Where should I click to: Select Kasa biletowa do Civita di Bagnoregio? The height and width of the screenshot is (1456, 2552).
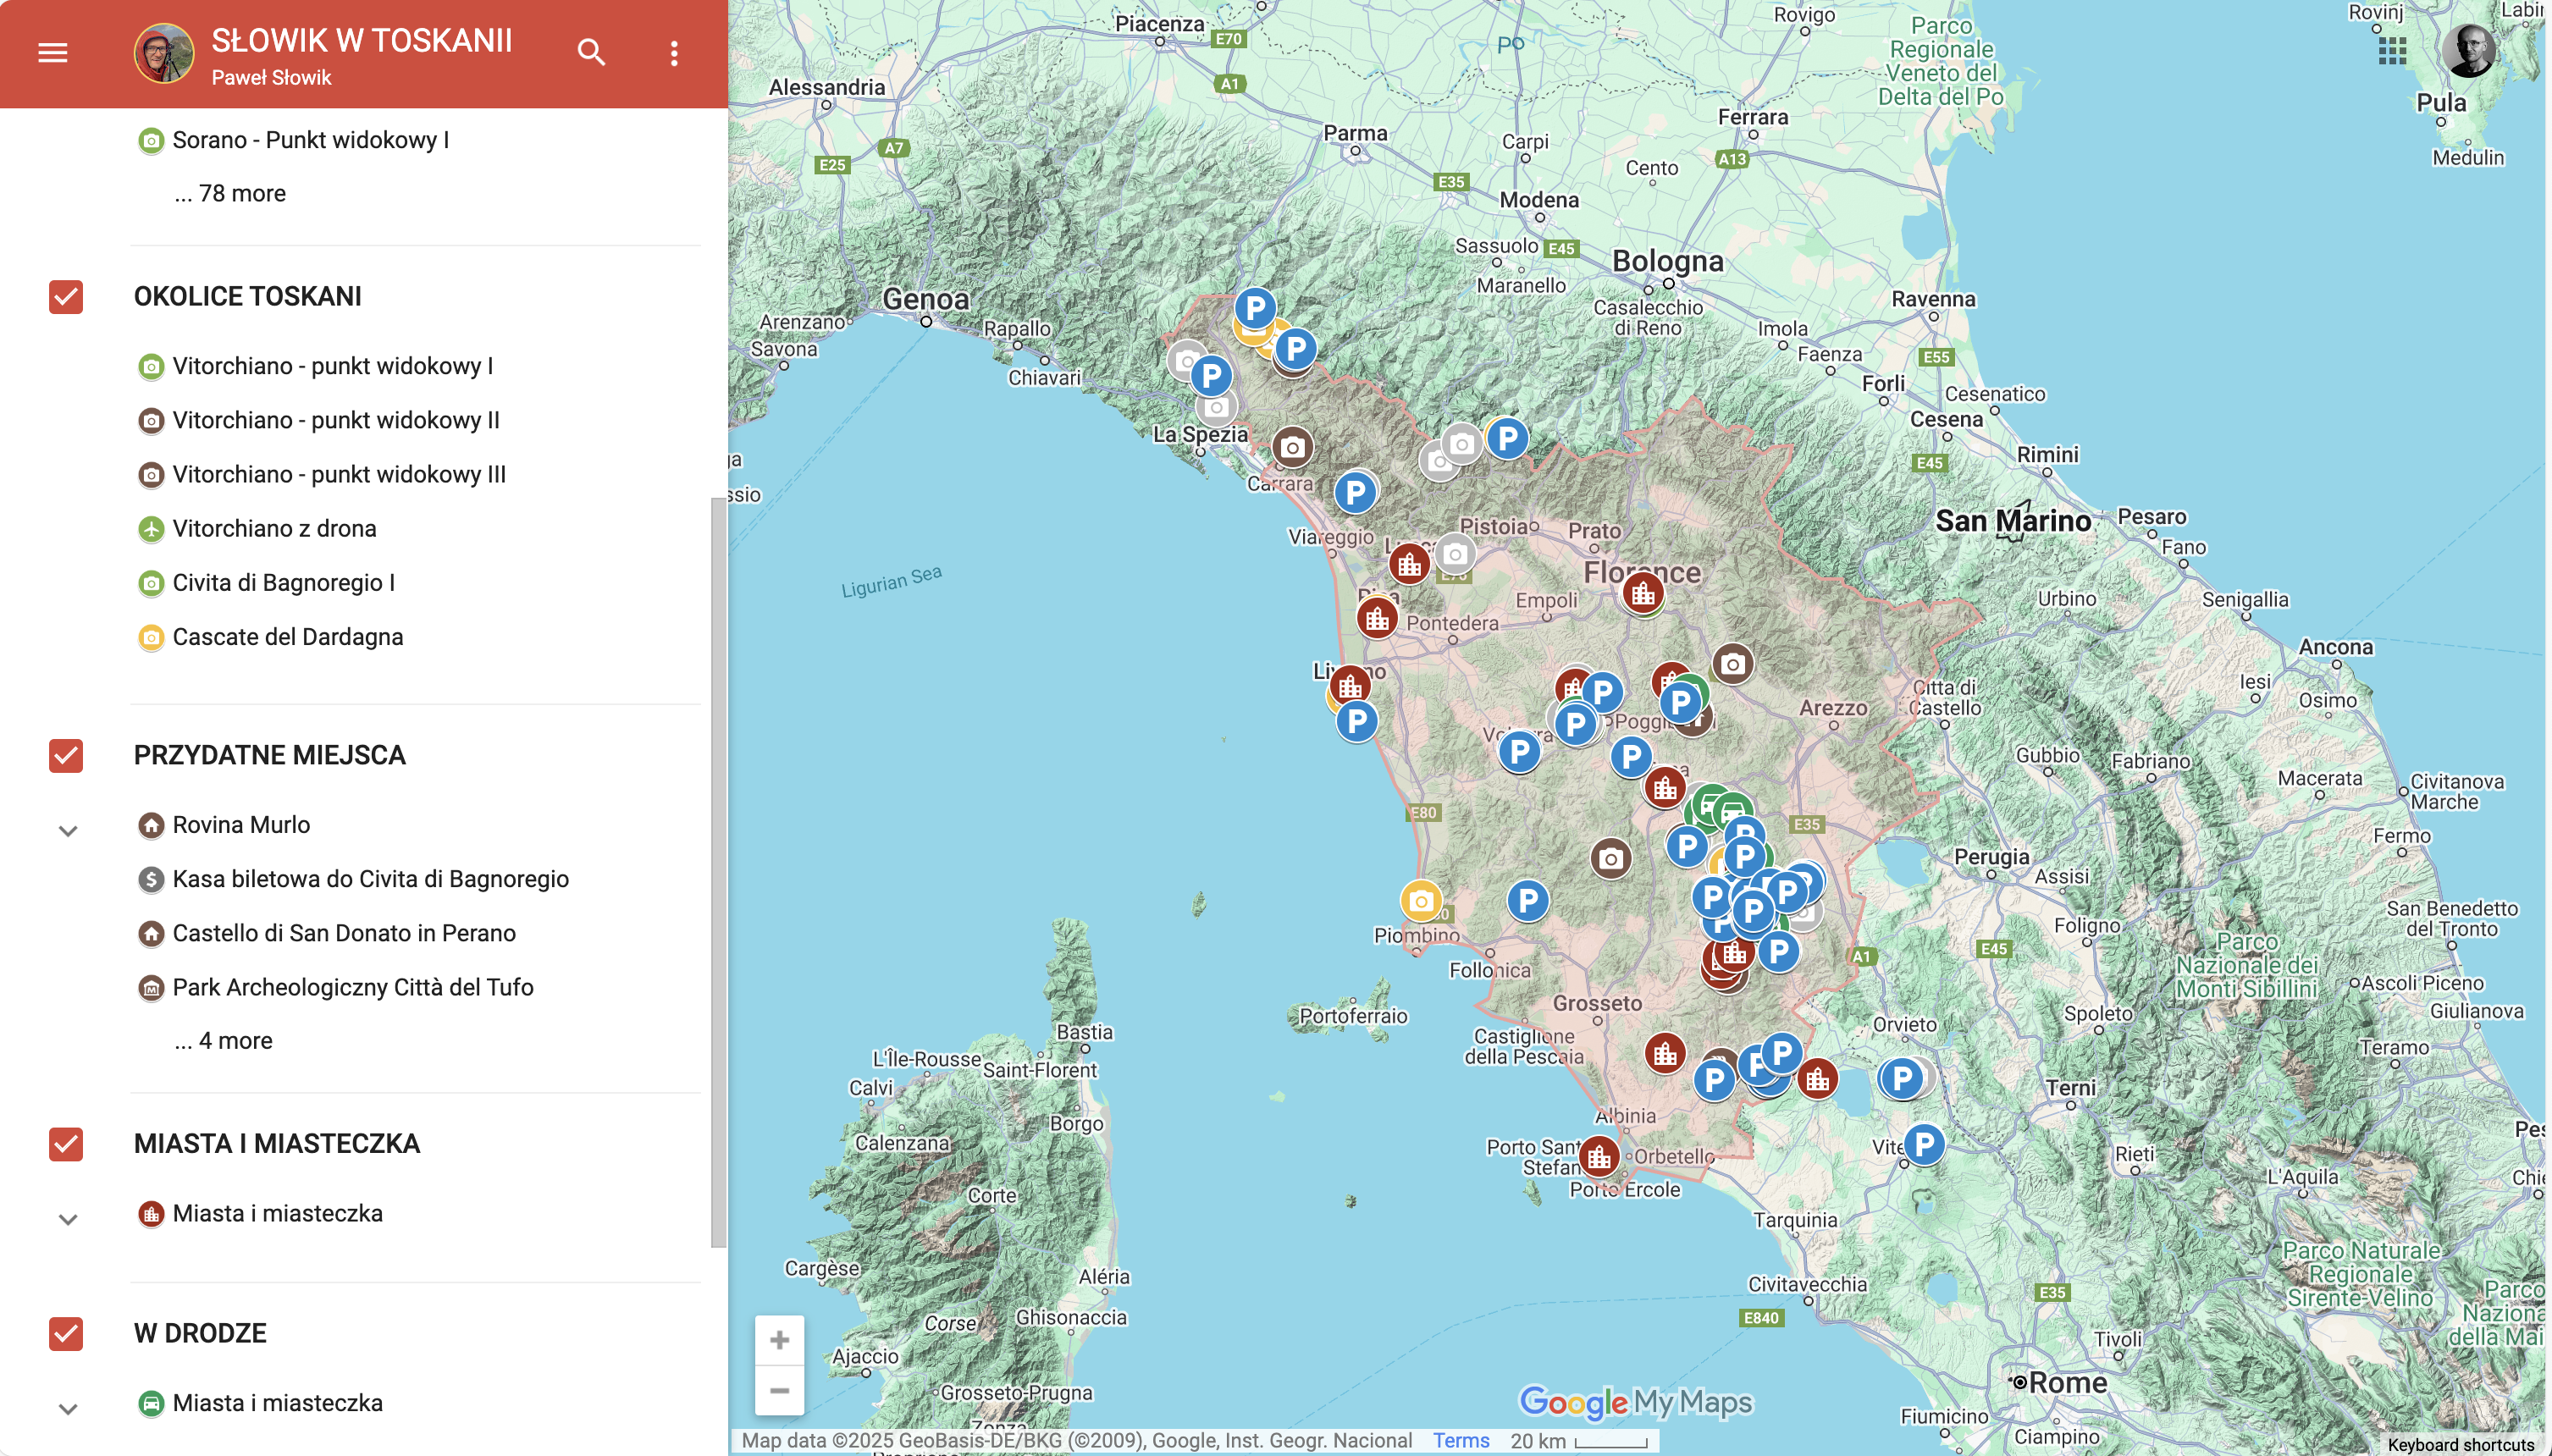[370, 879]
